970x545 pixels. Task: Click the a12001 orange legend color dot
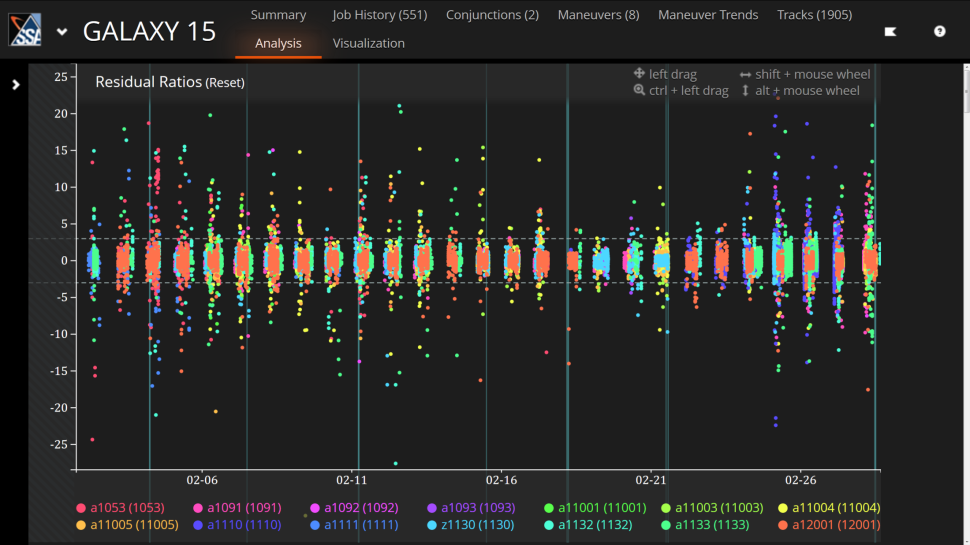[x=783, y=525]
